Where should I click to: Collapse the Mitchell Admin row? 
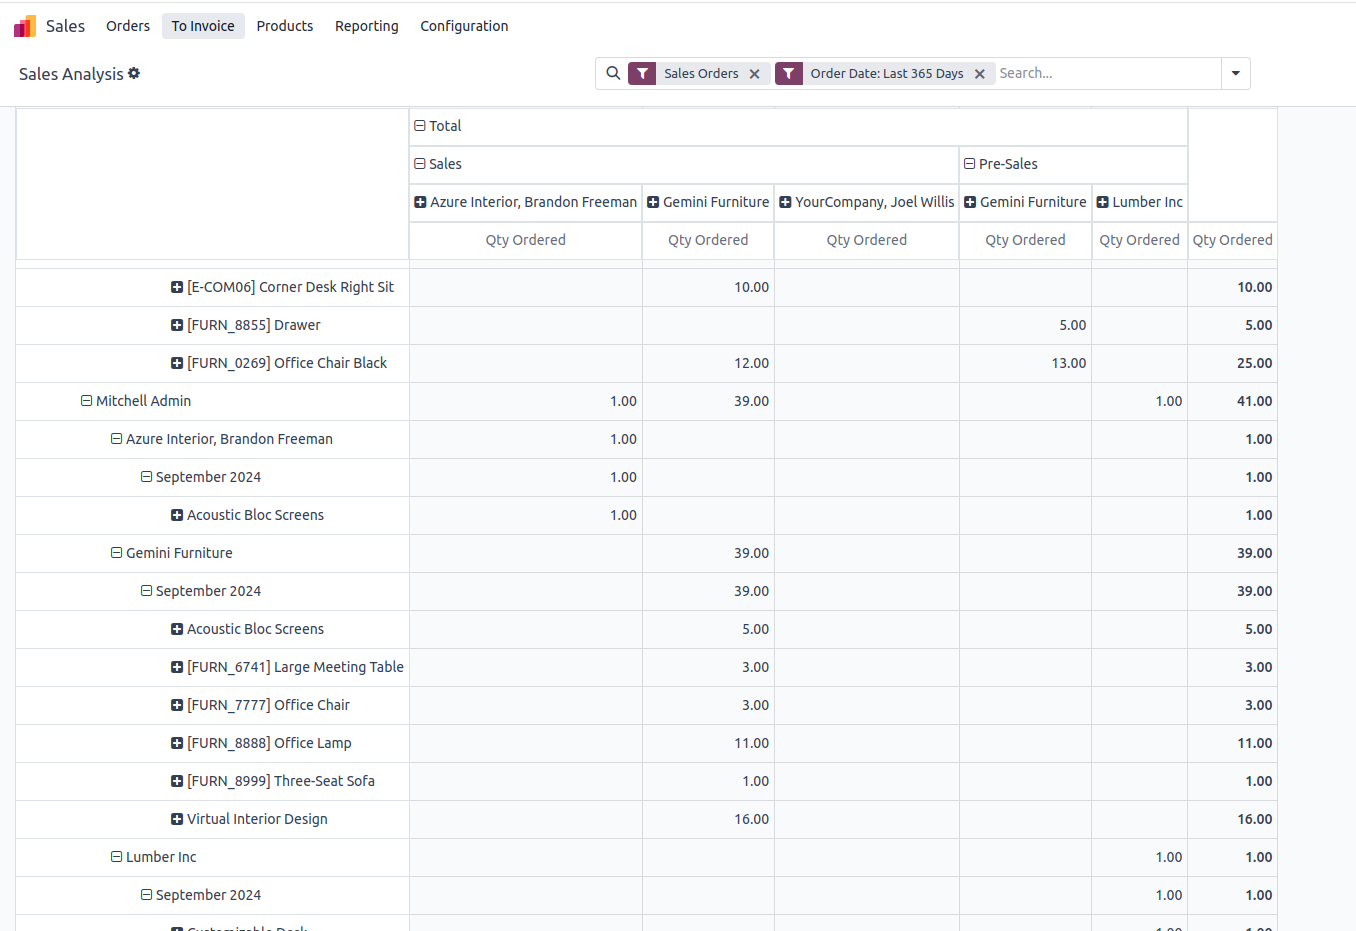coord(136,401)
